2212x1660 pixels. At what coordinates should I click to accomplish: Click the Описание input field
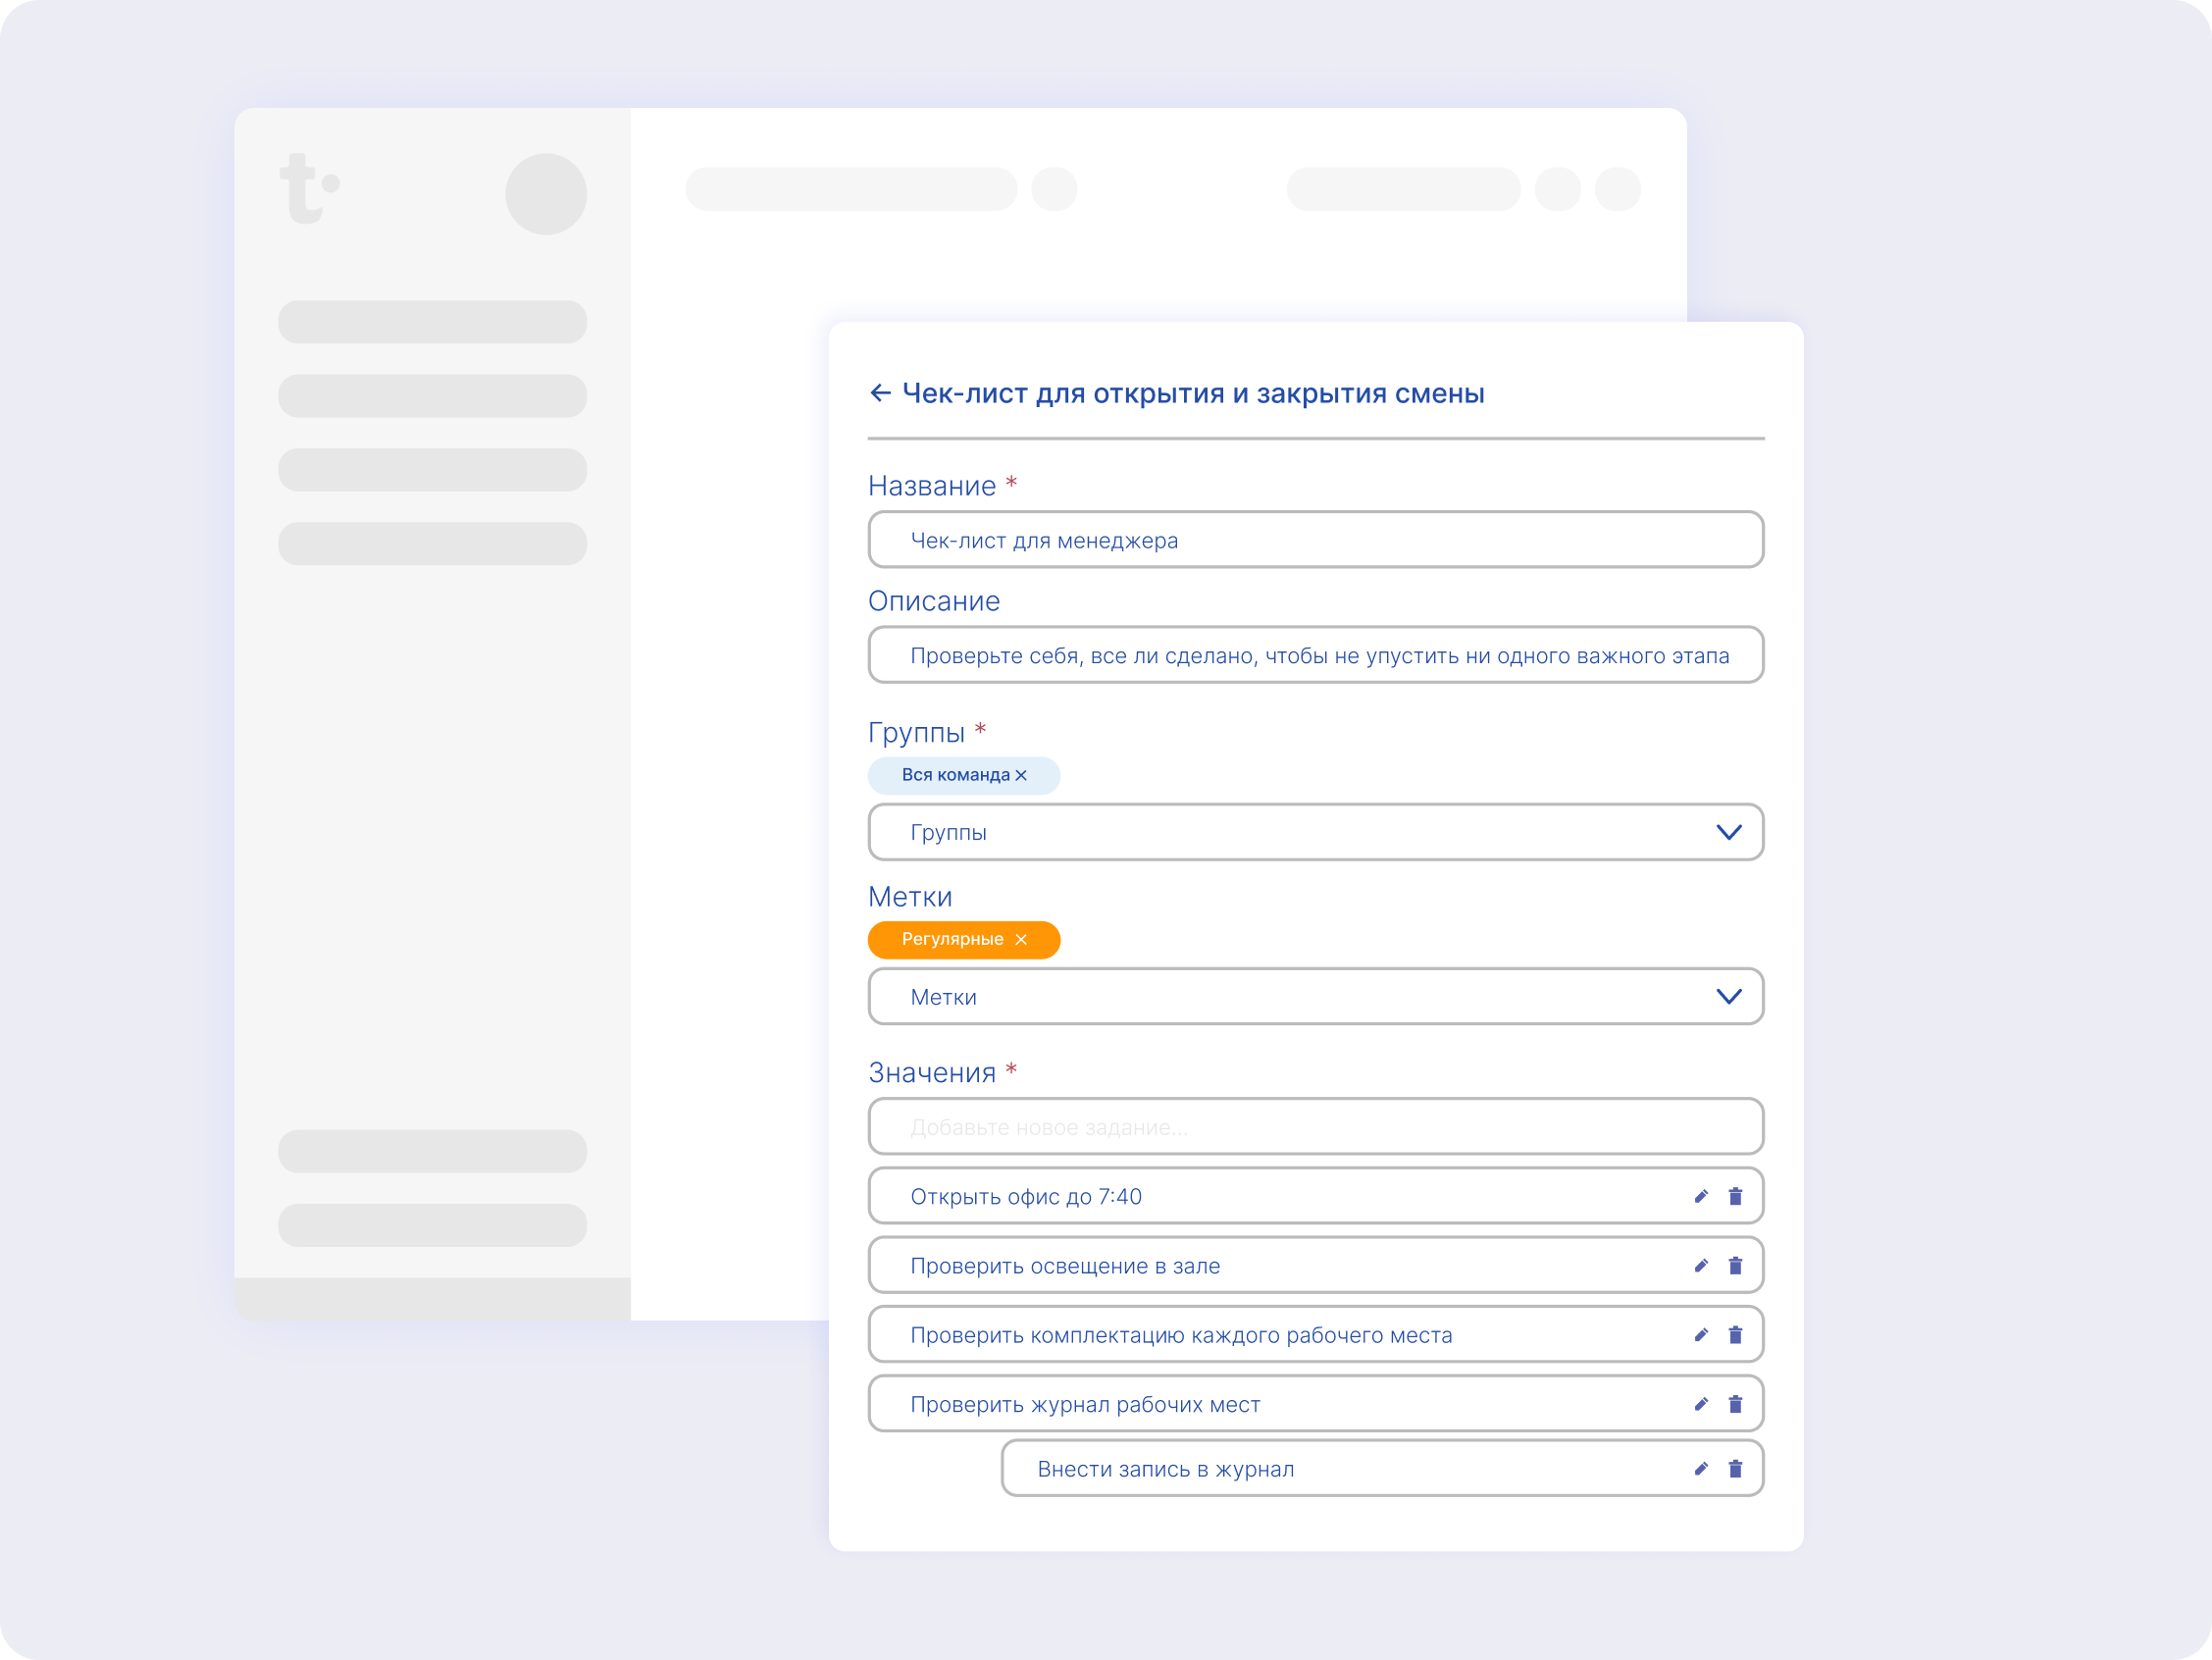point(1315,655)
